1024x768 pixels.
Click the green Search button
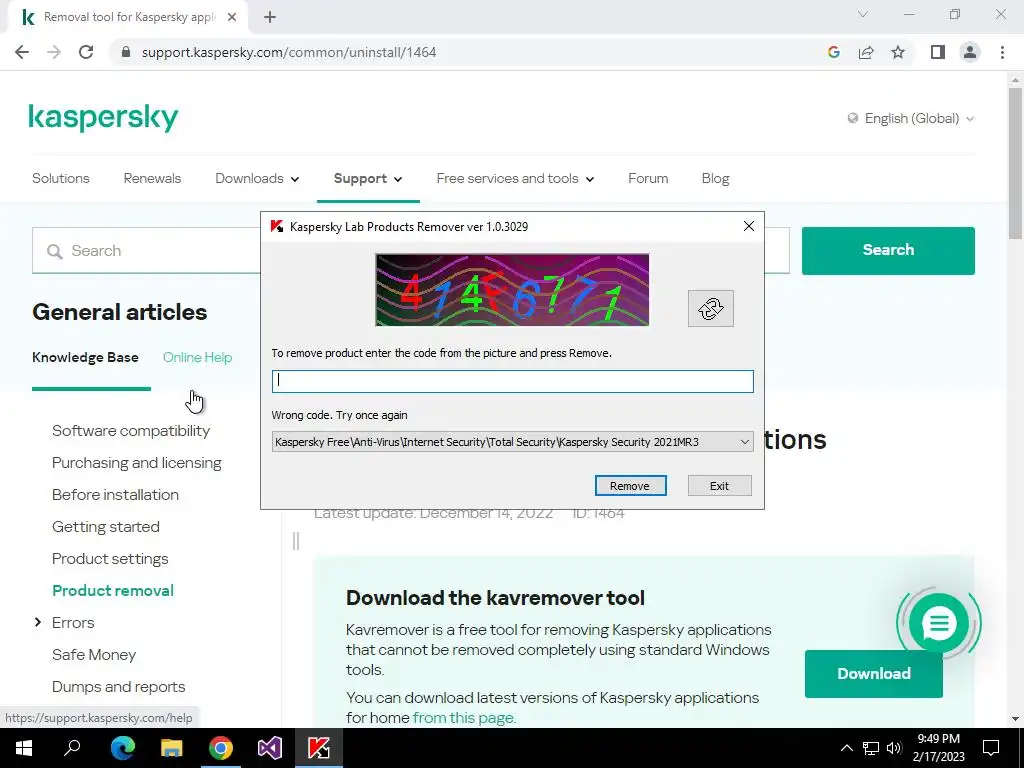click(x=888, y=250)
